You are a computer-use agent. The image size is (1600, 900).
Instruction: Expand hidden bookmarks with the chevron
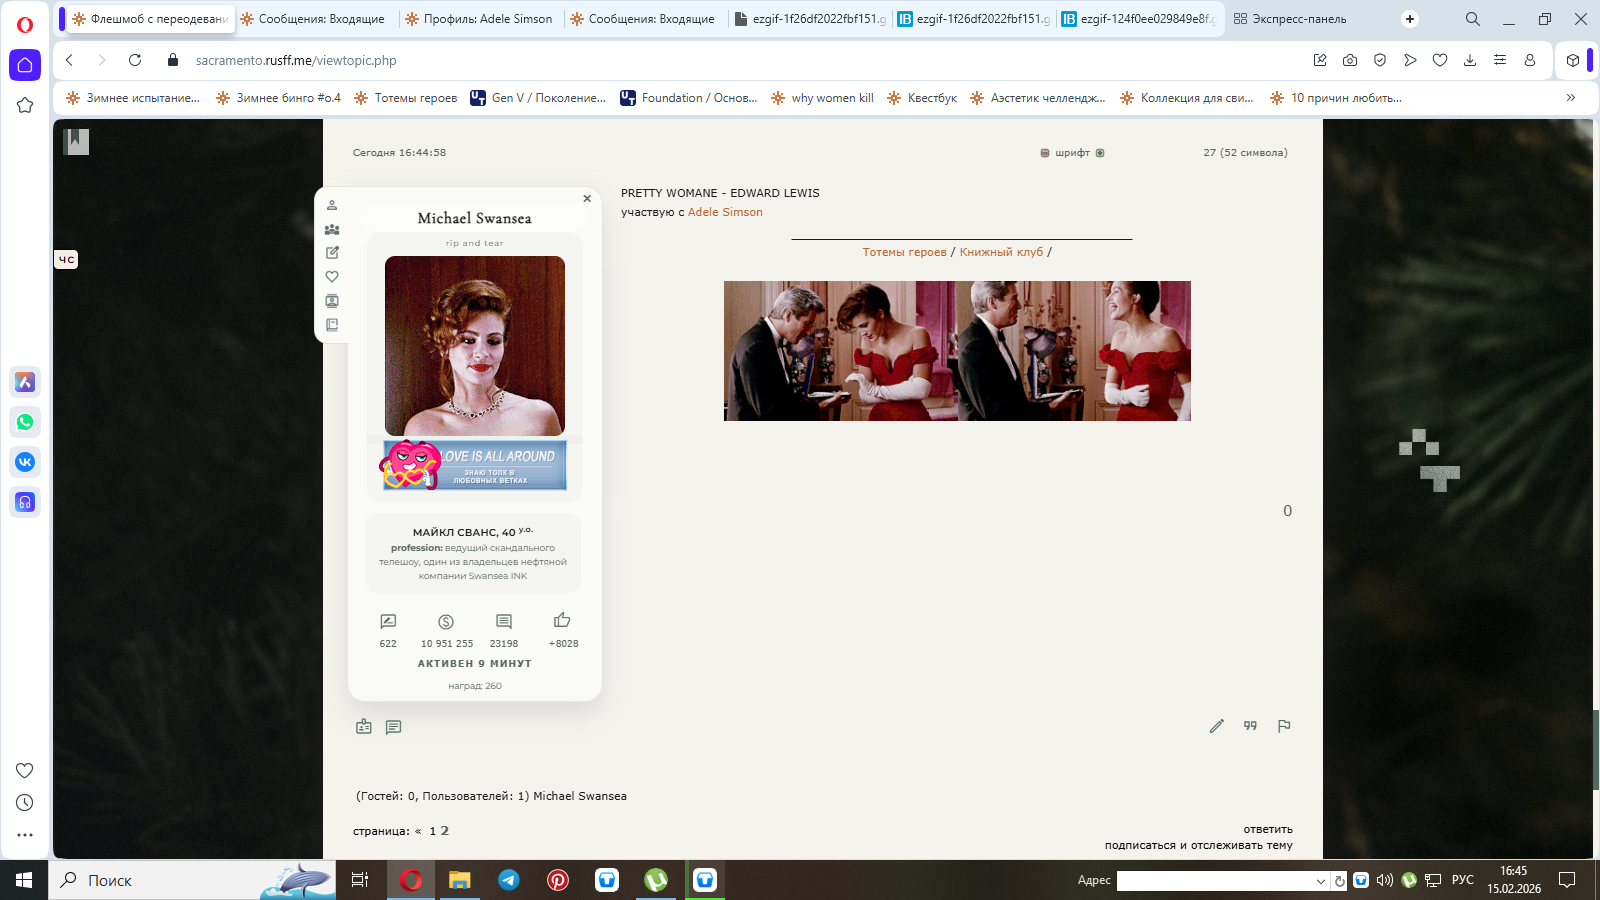click(x=1570, y=98)
